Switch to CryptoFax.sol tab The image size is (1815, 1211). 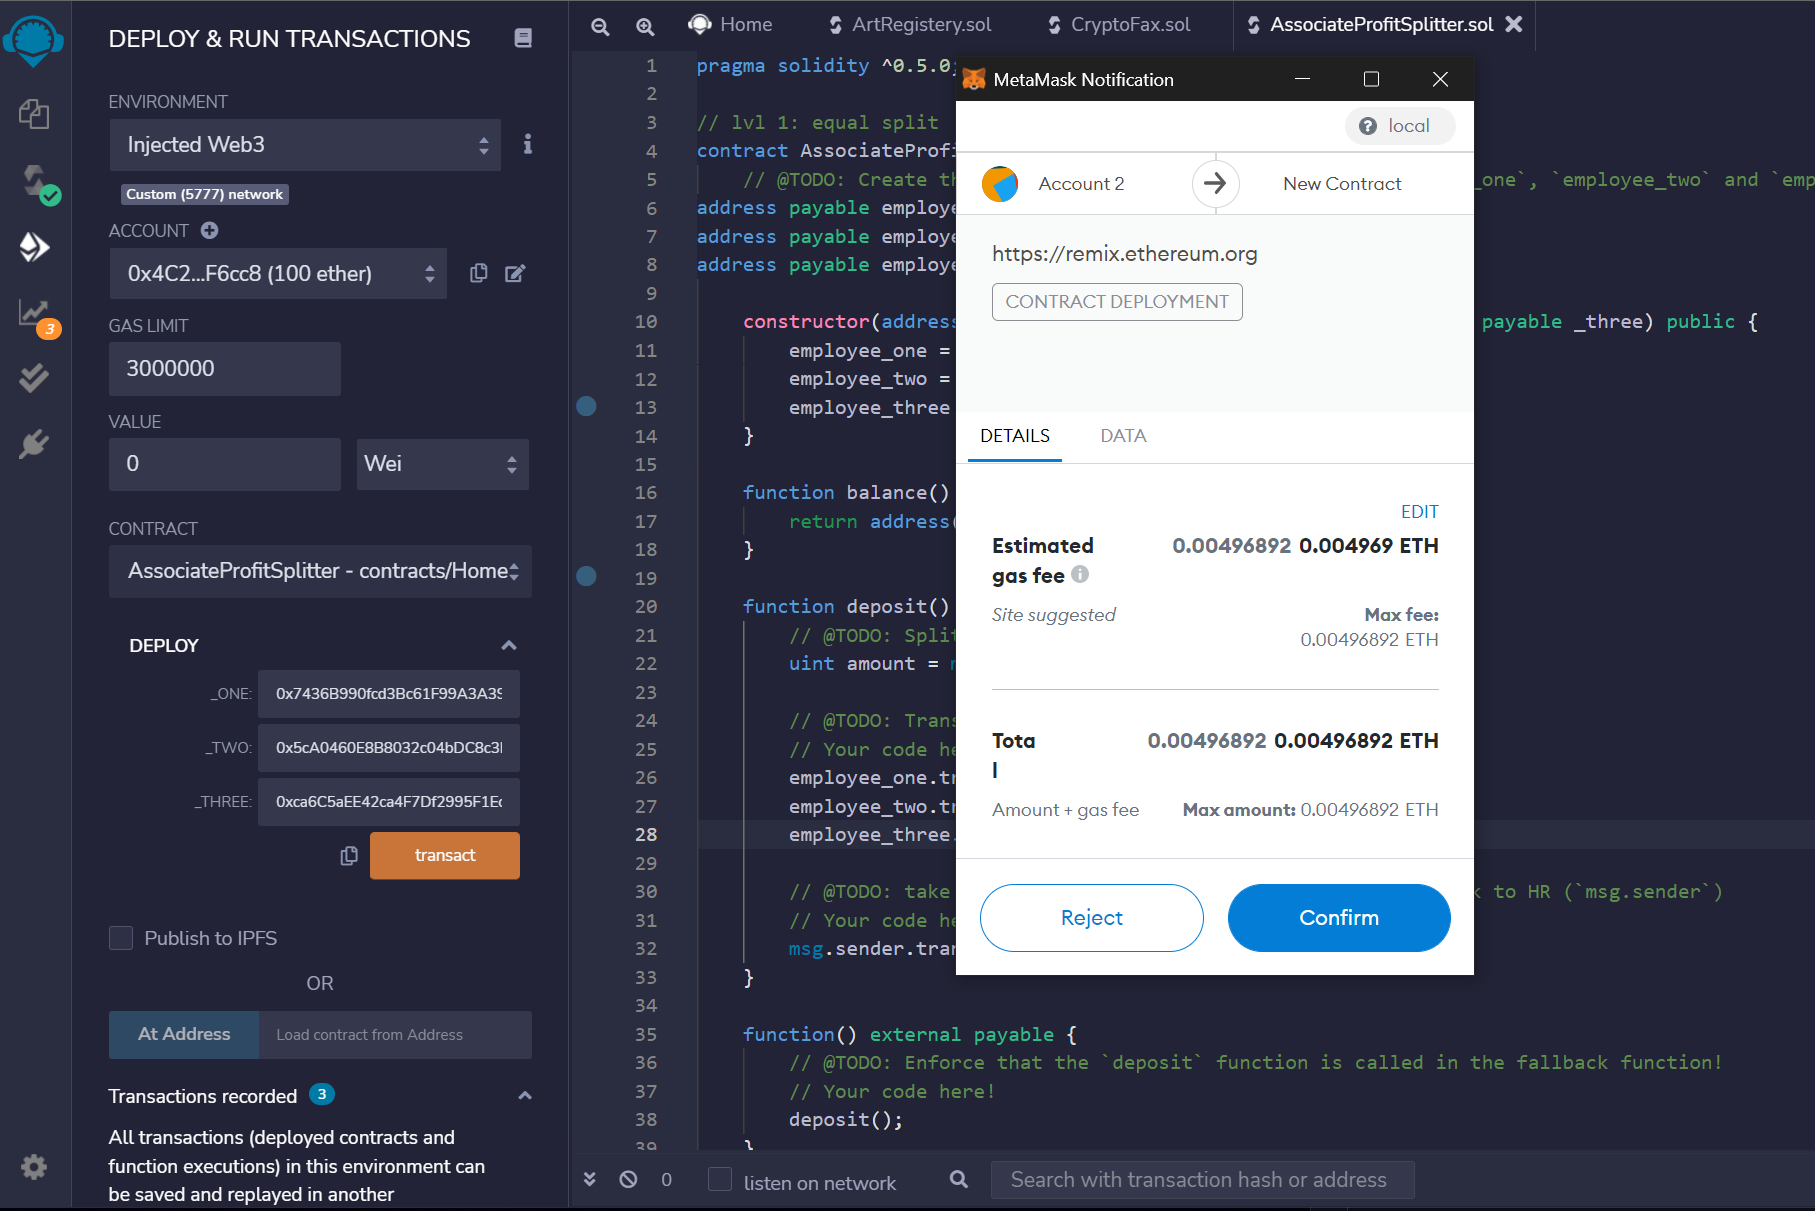tap(1119, 24)
